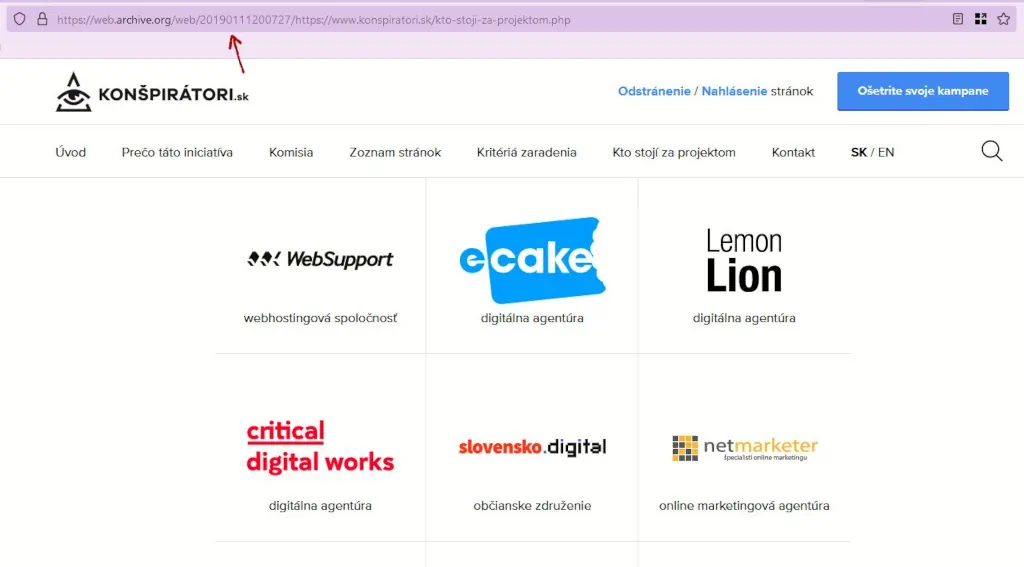Switch language to EN
The image size is (1024, 567).
coord(886,152)
